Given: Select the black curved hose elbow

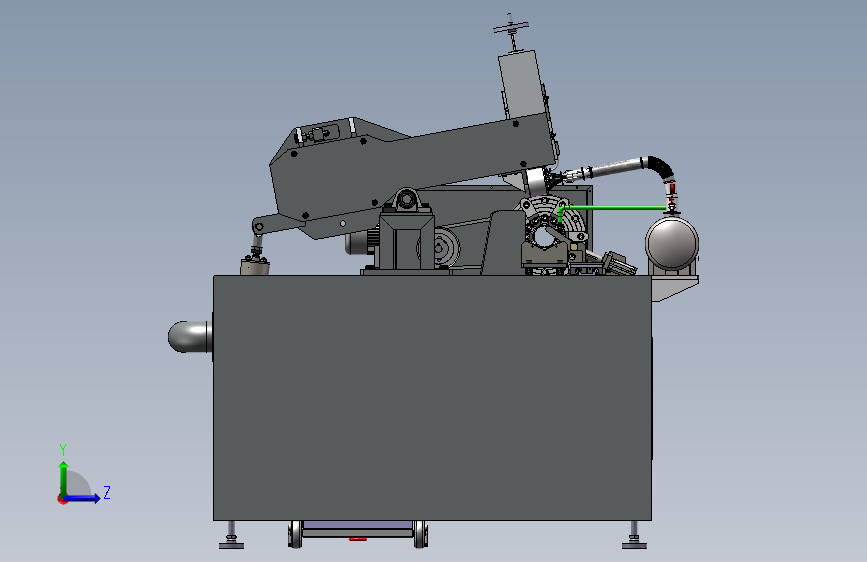Looking at the screenshot, I should point(661,167).
